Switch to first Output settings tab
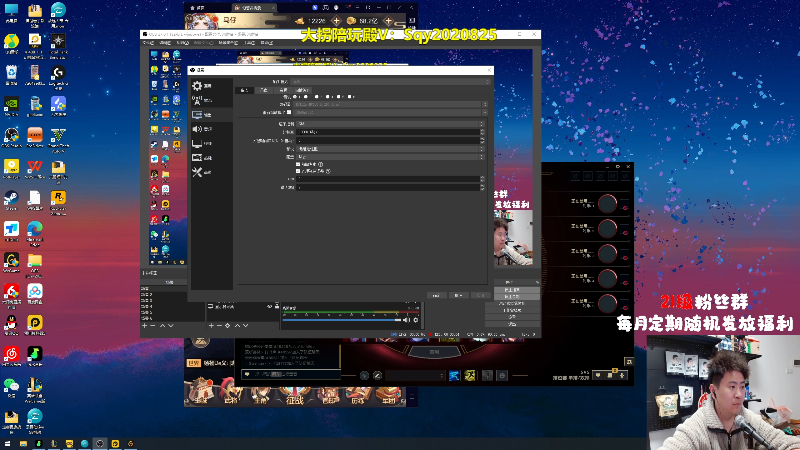Image resolution: width=800 pixels, height=450 pixels. click(244, 90)
